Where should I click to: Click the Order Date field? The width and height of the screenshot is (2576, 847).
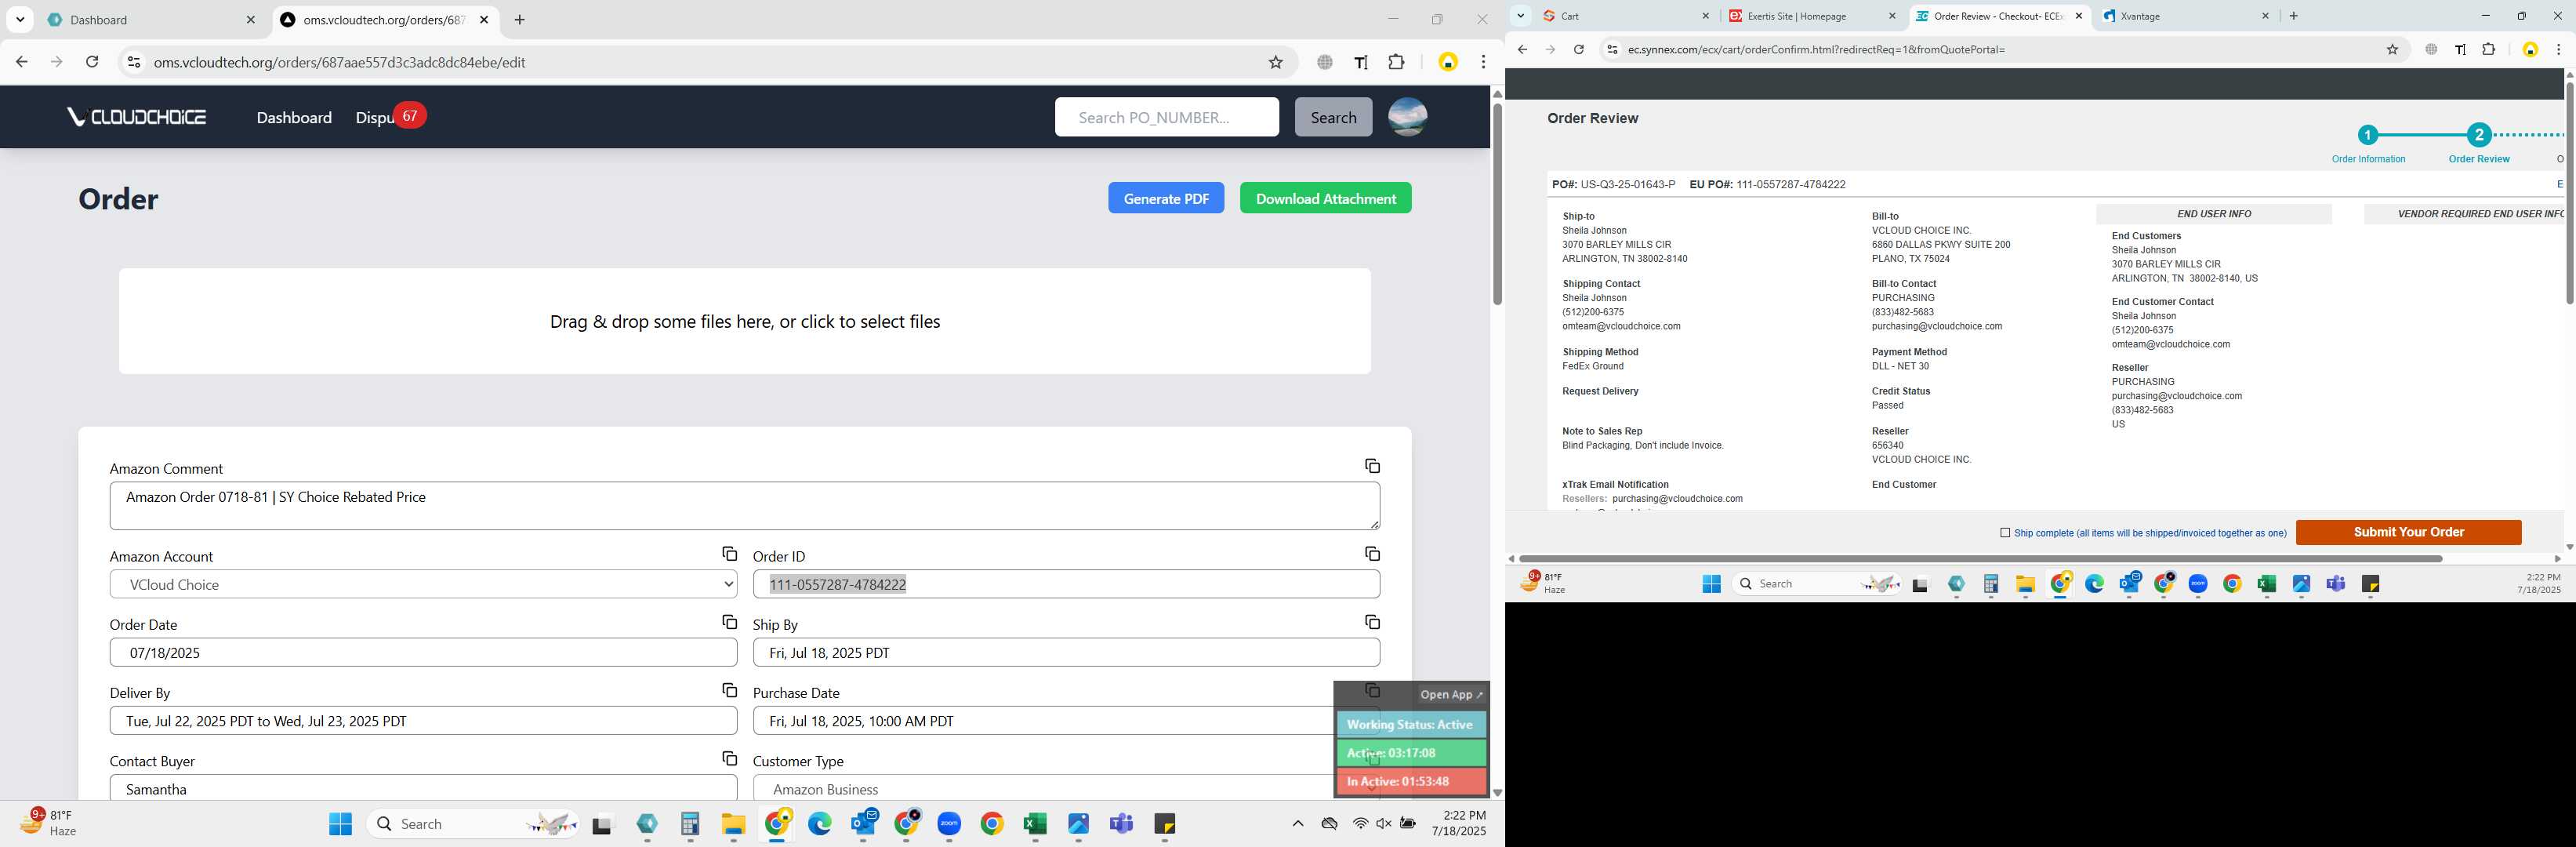[x=423, y=652]
